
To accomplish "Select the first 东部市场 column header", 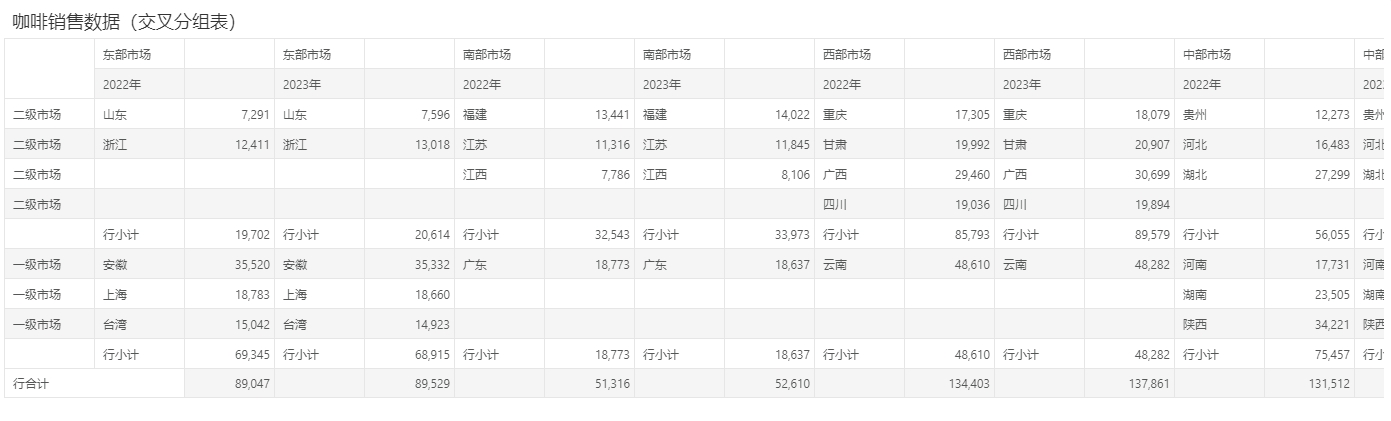I will coord(140,54).
